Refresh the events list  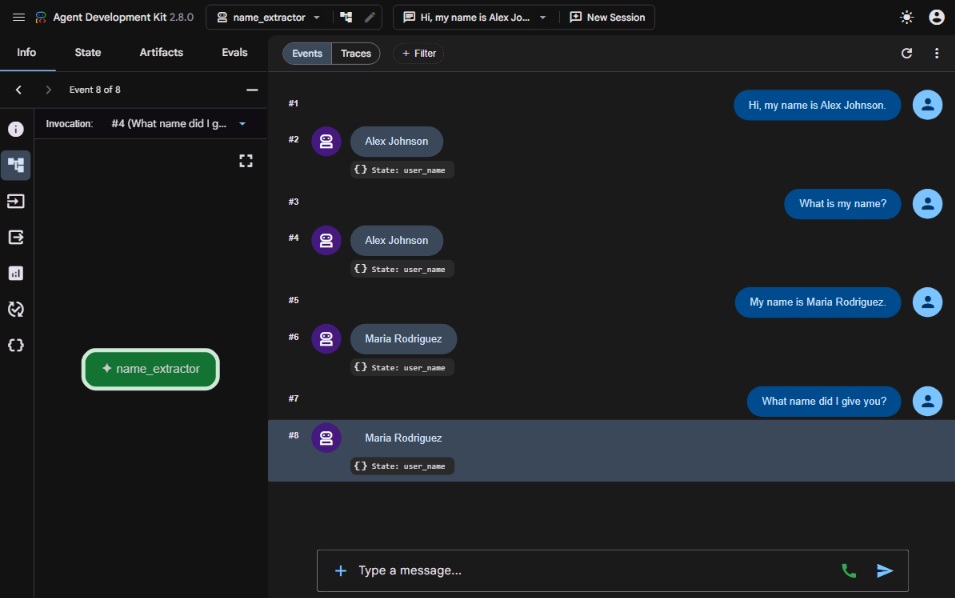pyautogui.click(x=906, y=53)
